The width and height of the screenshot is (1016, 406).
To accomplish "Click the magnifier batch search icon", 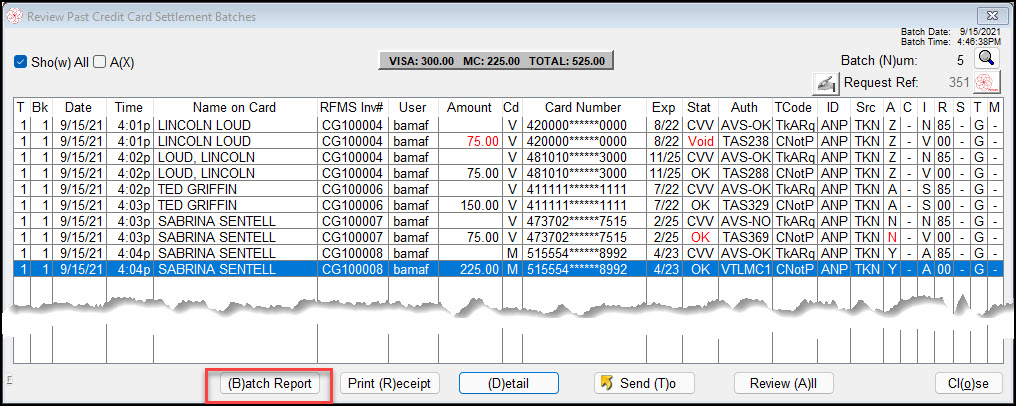I will coord(987,59).
